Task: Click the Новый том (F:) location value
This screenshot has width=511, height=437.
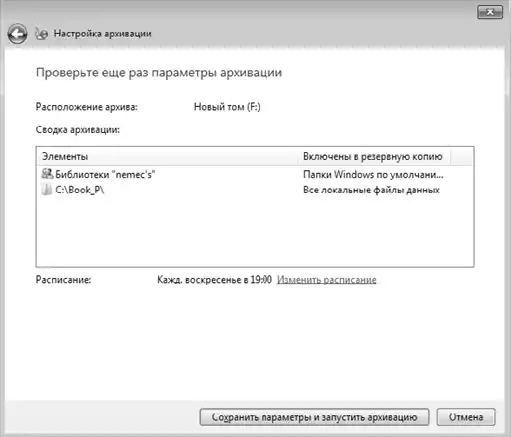Action: coord(227,107)
